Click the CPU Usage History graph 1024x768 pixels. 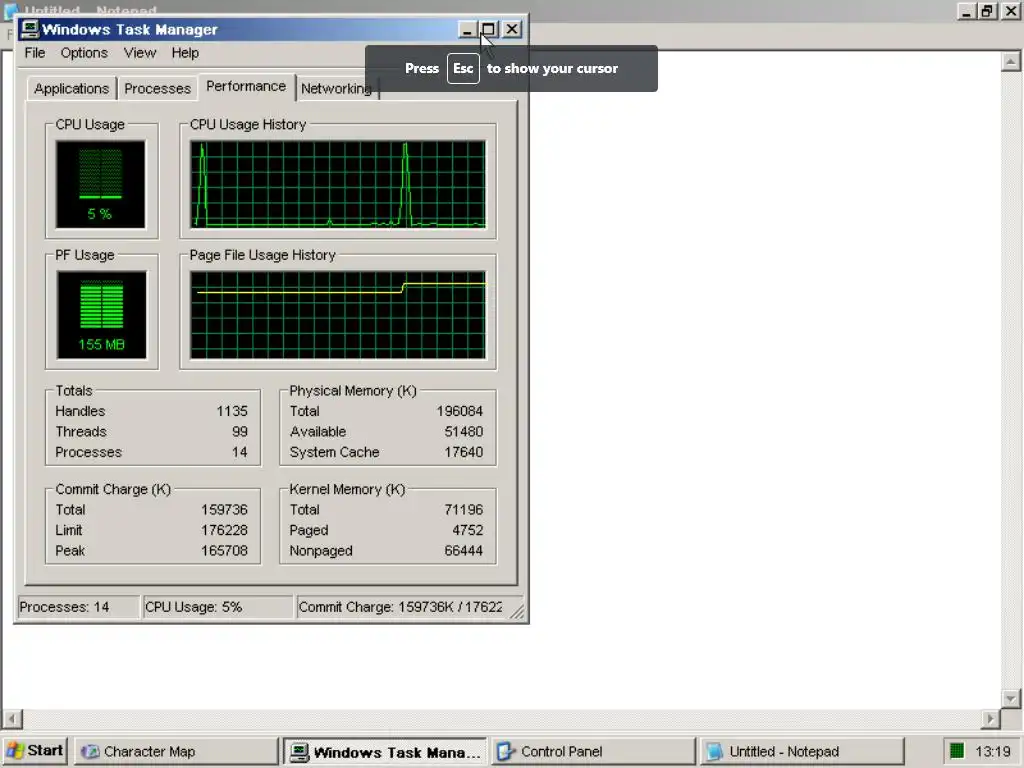tap(338, 184)
